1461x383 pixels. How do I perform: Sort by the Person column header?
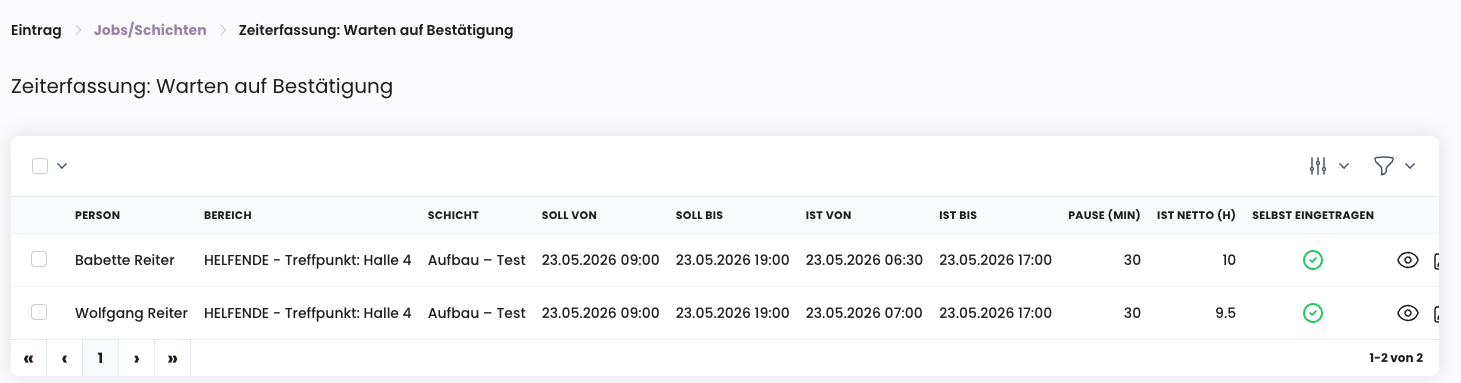pos(97,215)
